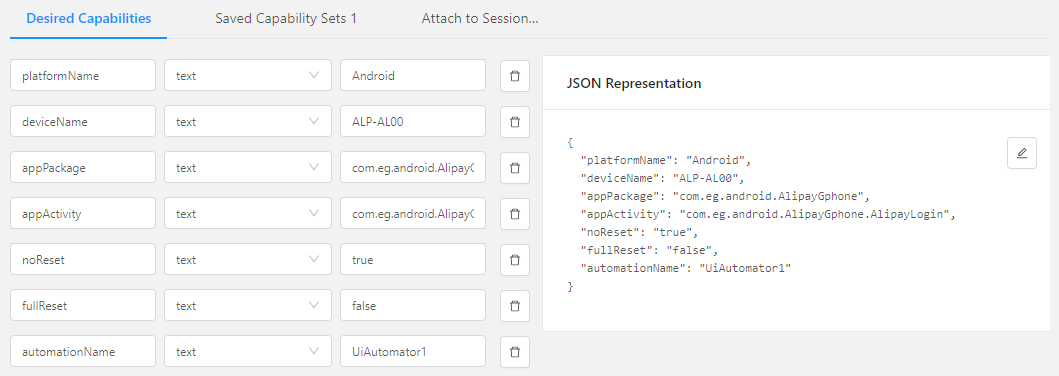Switch to Saved Capability Sets tab
The height and width of the screenshot is (376, 1059).
(286, 18)
